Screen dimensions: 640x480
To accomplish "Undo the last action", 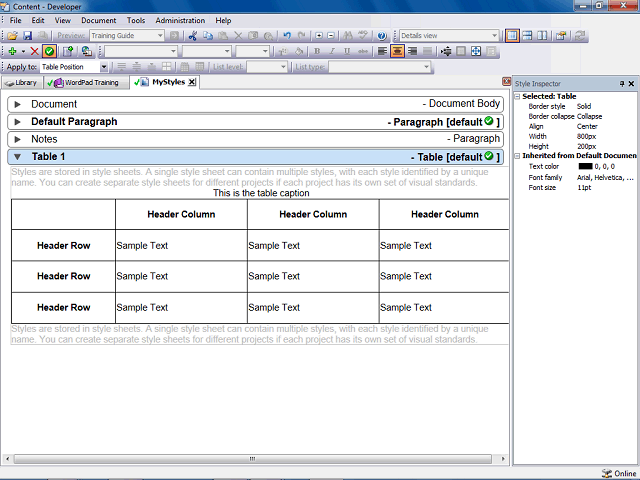I will coord(287,36).
